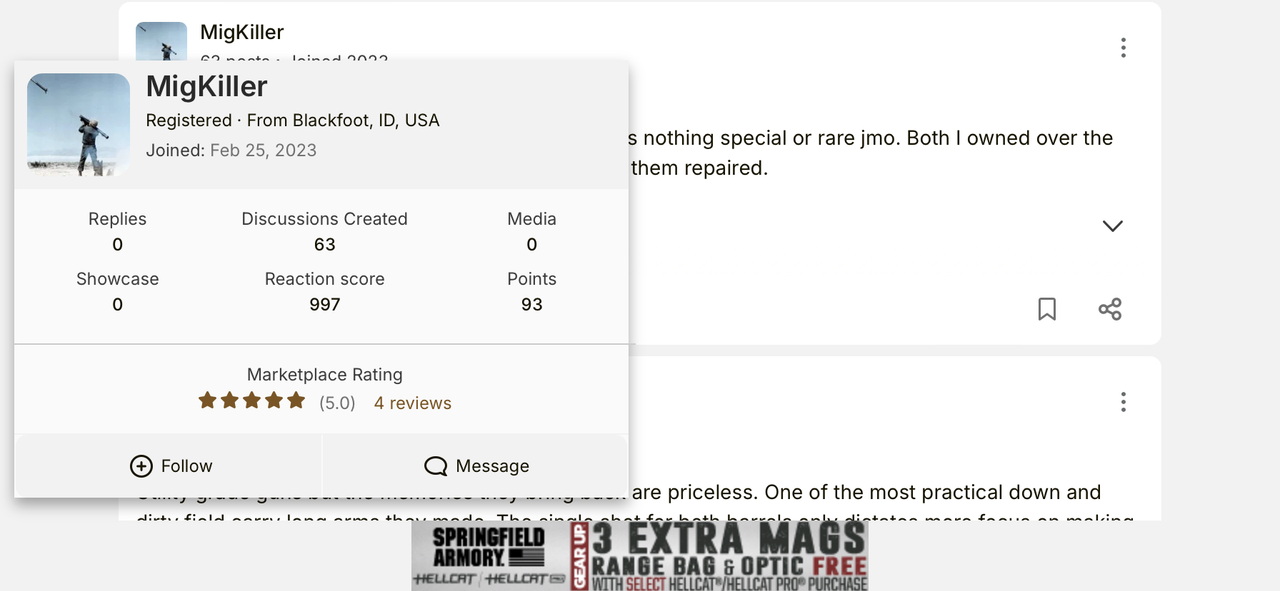This screenshot has width=1280, height=591.
Task: Click the MigKiller username in the post header
Action: click(x=242, y=33)
